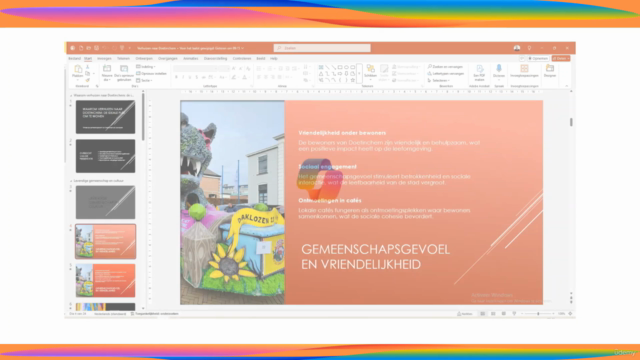This screenshot has height=360, width=640.
Task: Clear all formatting icon
Action: coord(248,69)
